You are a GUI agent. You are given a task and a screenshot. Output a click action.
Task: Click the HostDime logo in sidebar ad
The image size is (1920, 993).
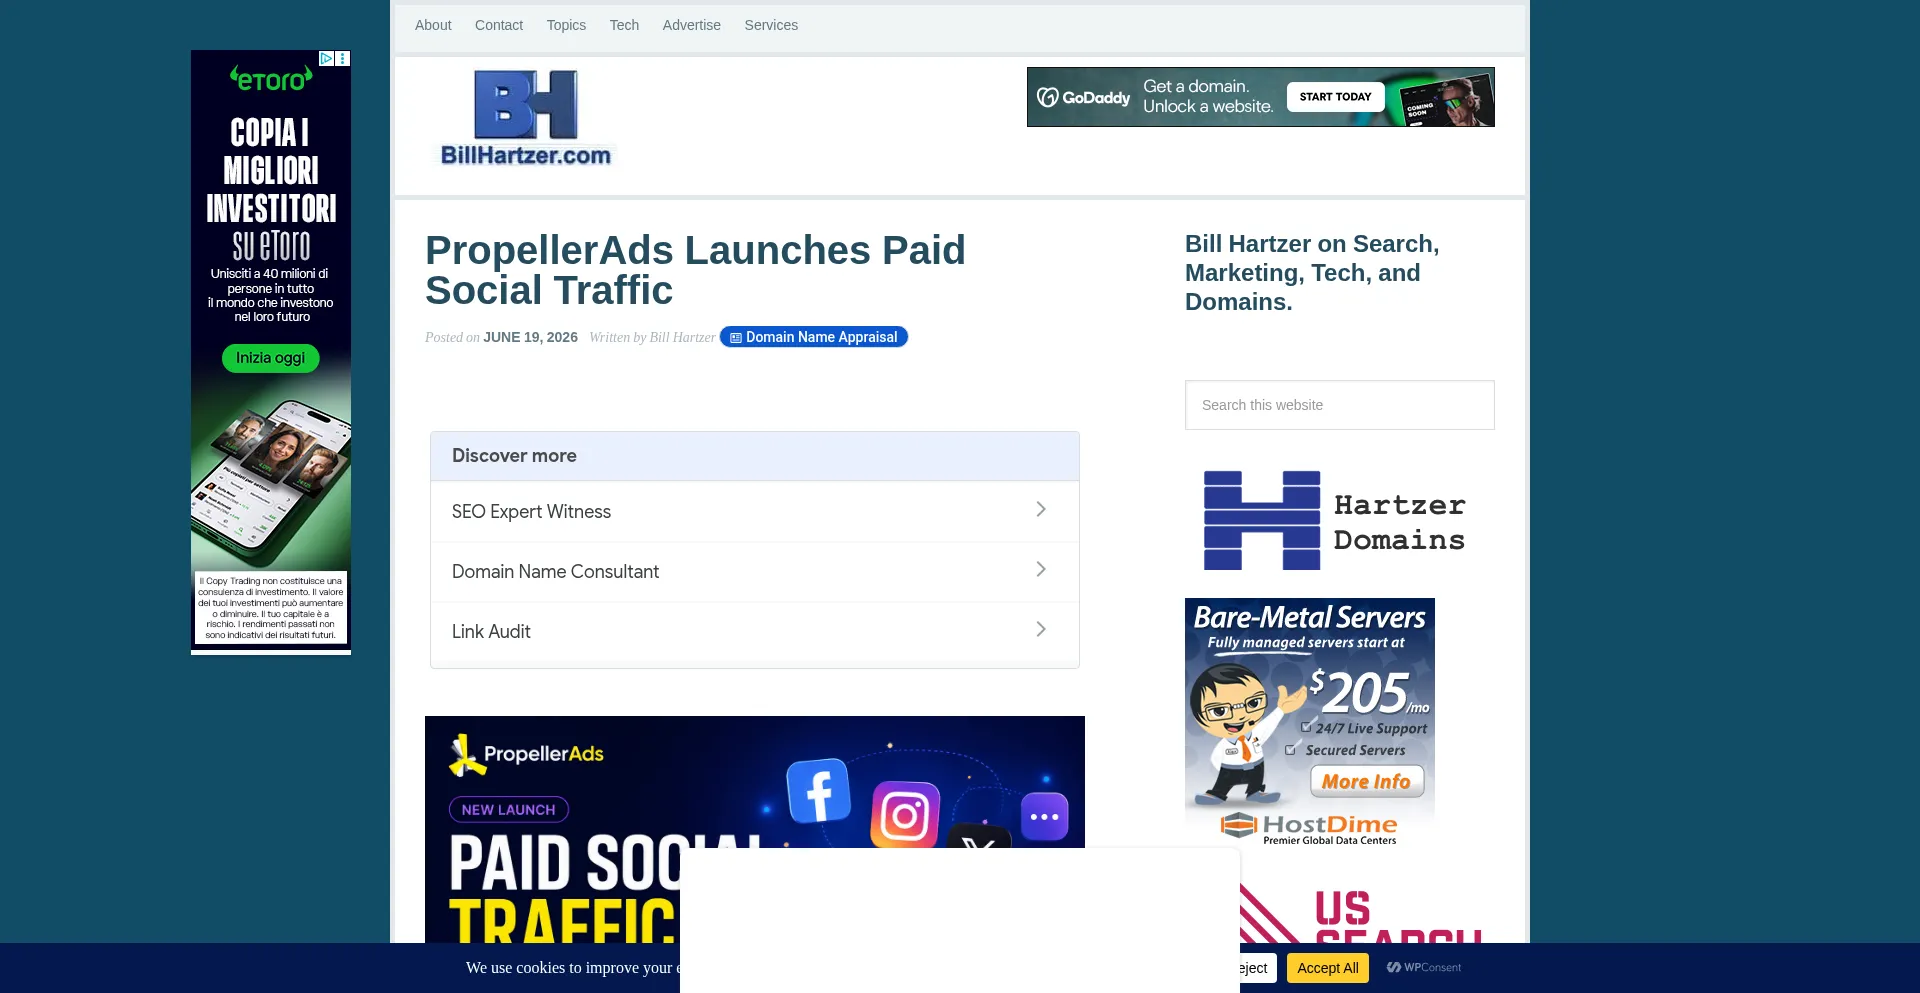tap(1310, 827)
